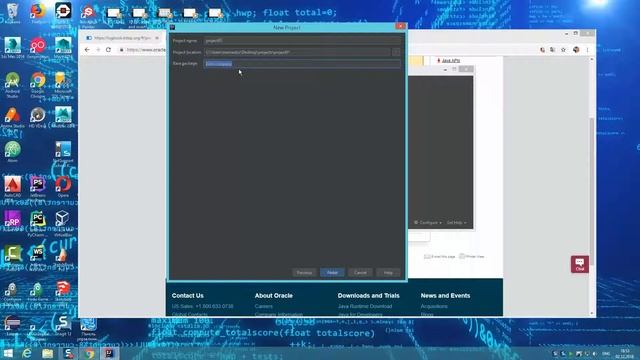Open the language indicator in system tray

click(x=606, y=353)
